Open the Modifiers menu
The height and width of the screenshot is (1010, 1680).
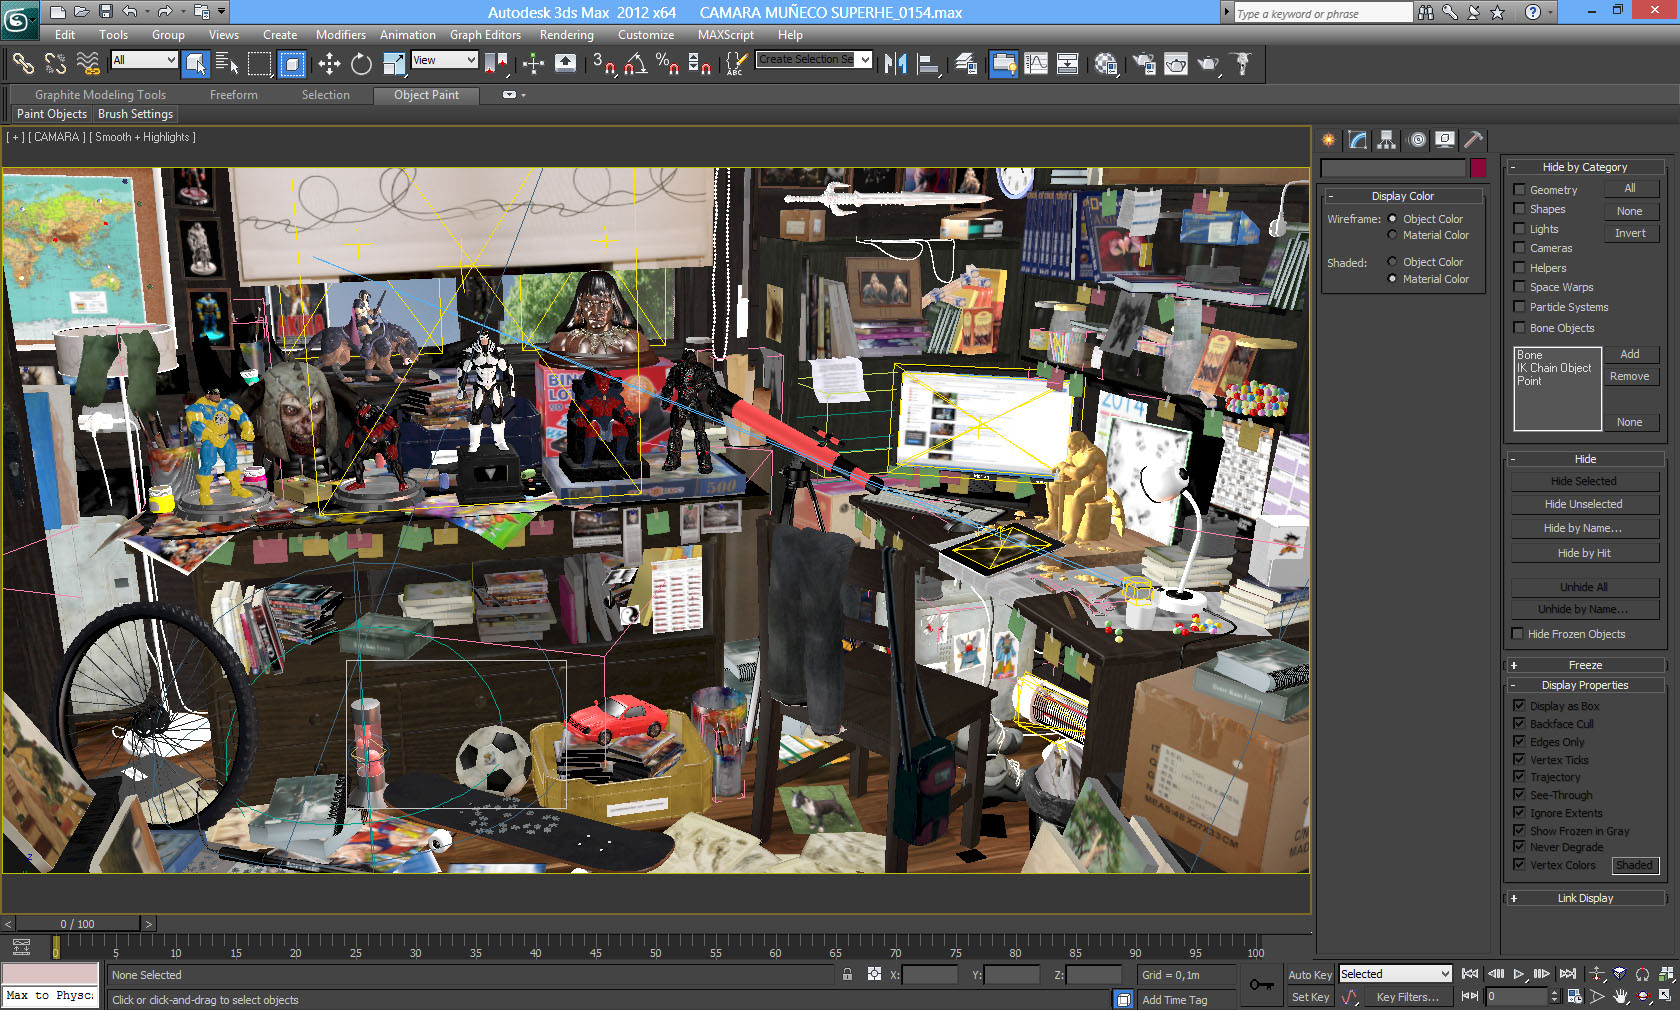tap(341, 35)
